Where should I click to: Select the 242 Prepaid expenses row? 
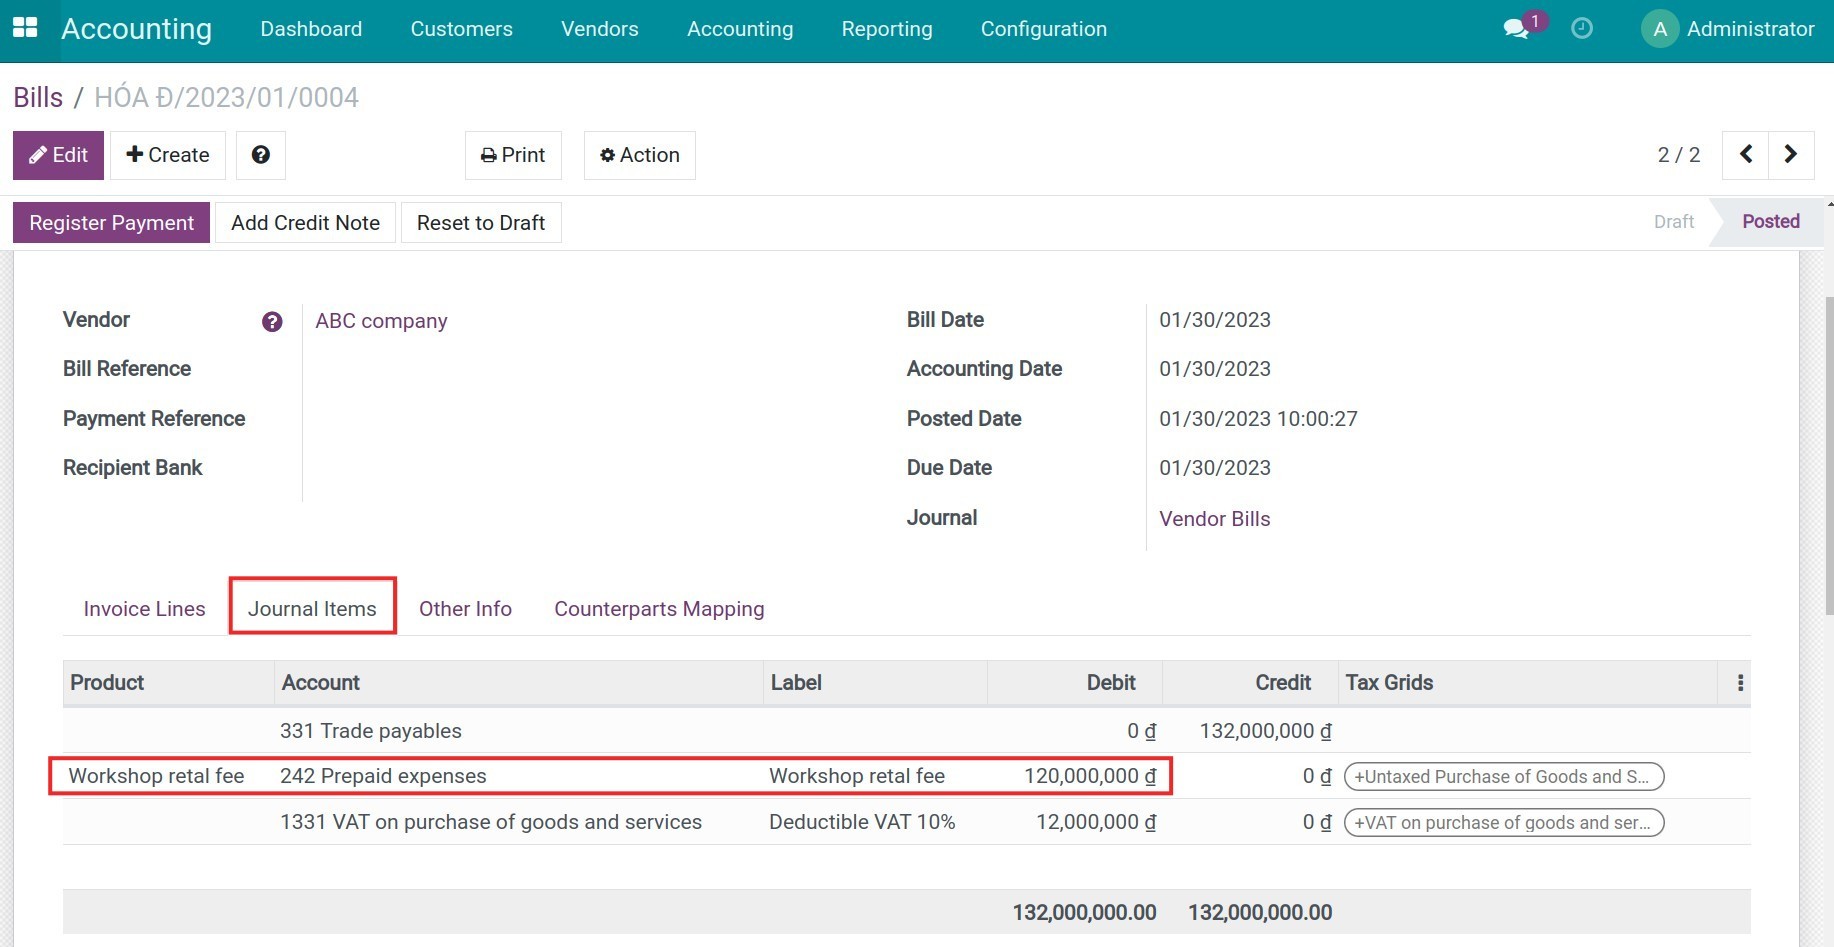click(x=383, y=776)
